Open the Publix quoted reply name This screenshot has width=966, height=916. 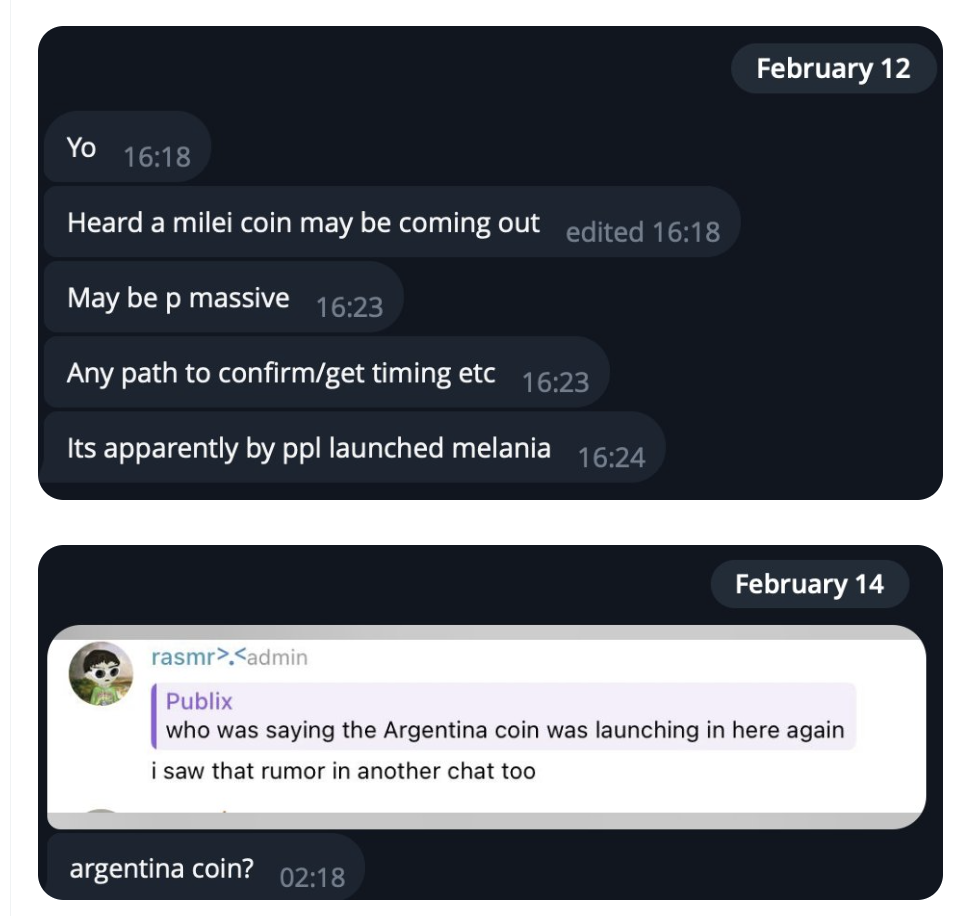click(199, 701)
